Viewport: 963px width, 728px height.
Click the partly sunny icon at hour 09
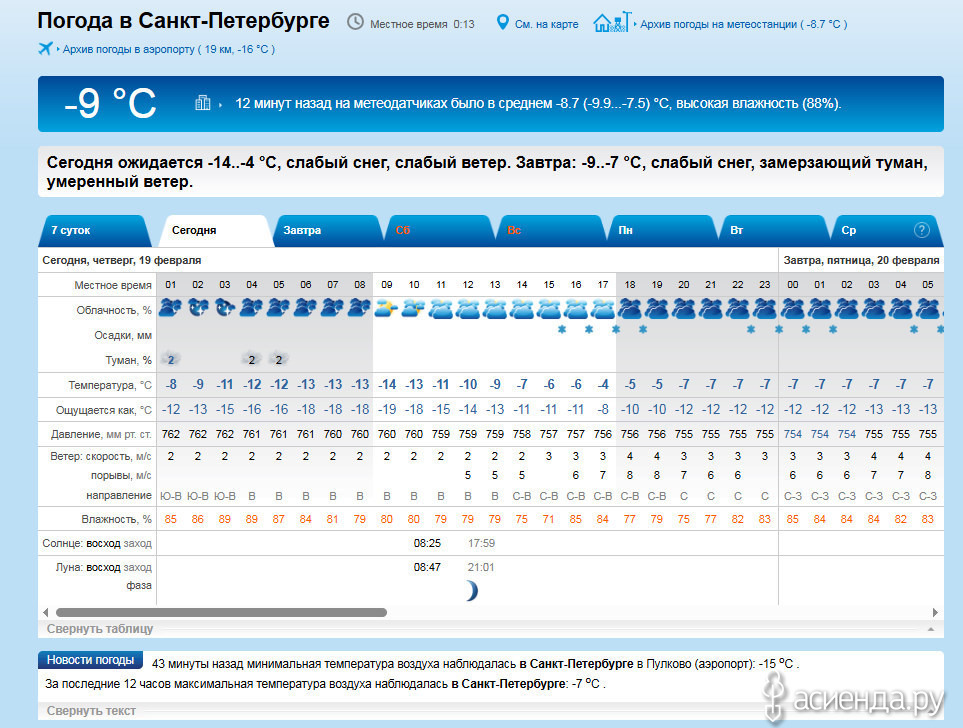click(x=386, y=309)
